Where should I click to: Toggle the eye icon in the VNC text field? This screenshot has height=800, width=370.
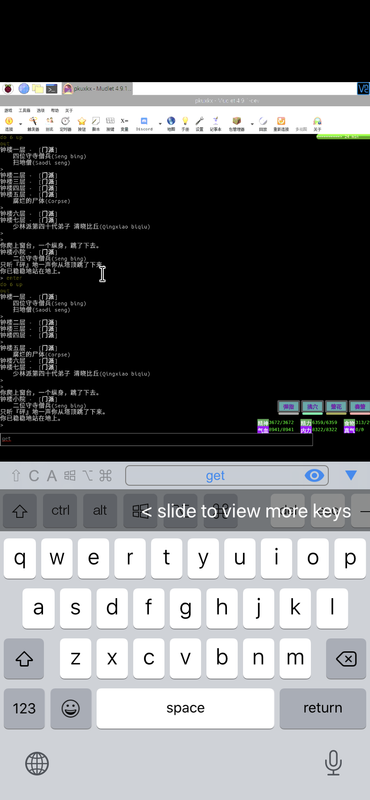[314, 476]
